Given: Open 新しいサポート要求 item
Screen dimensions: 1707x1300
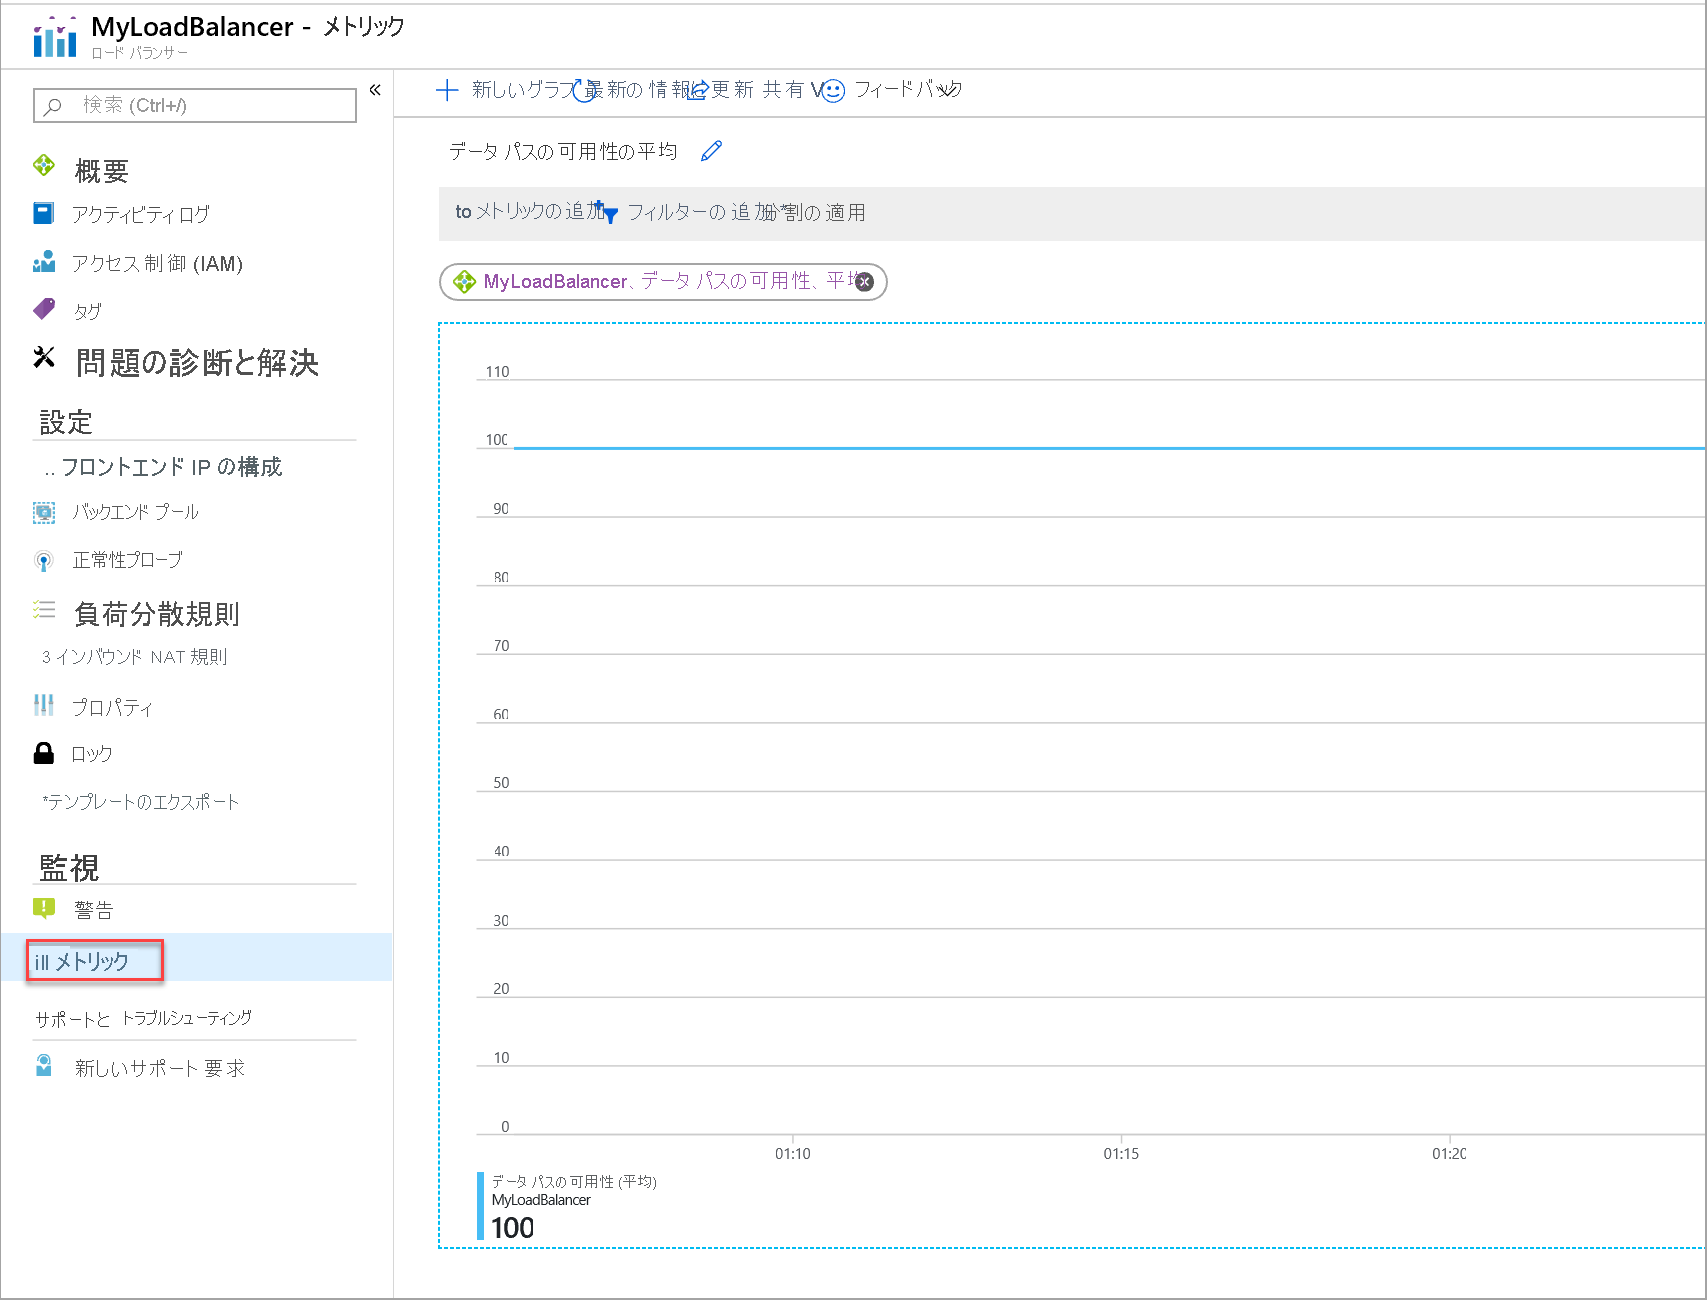Looking at the screenshot, I should 159,1068.
